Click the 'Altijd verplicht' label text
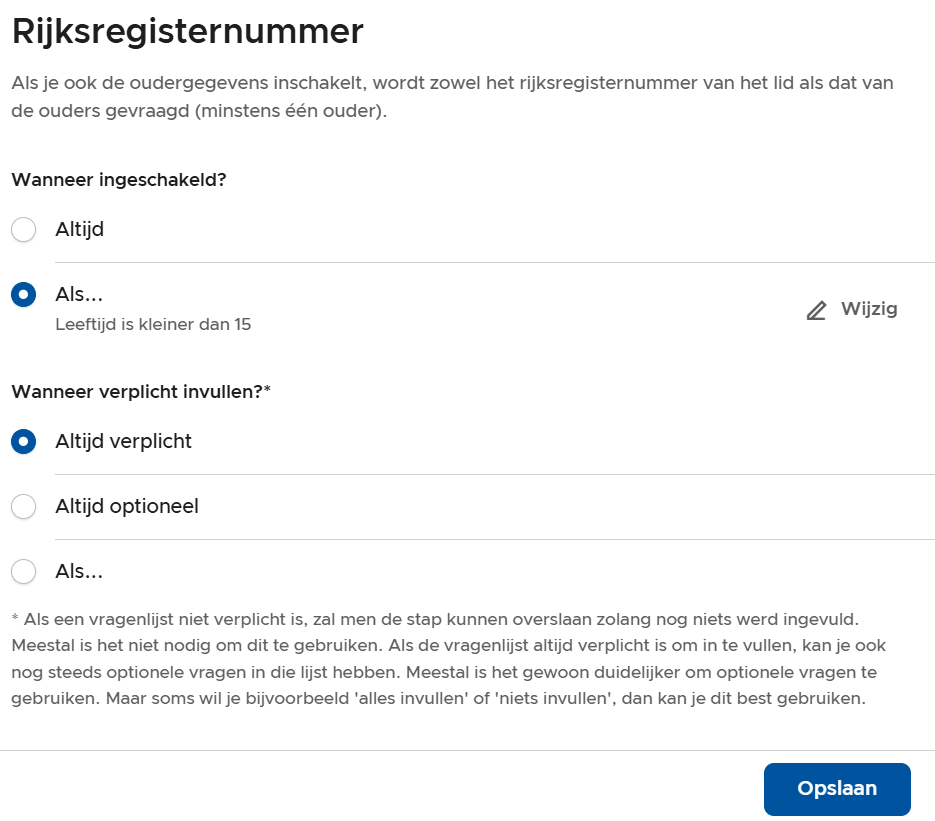The width and height of the screenshot is (935, 821). [123, 441]
